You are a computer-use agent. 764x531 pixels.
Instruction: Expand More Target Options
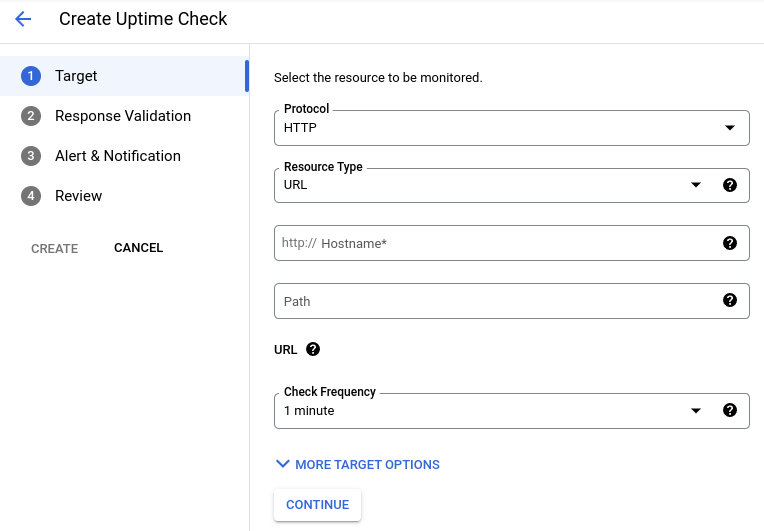[x=357, y=464]
